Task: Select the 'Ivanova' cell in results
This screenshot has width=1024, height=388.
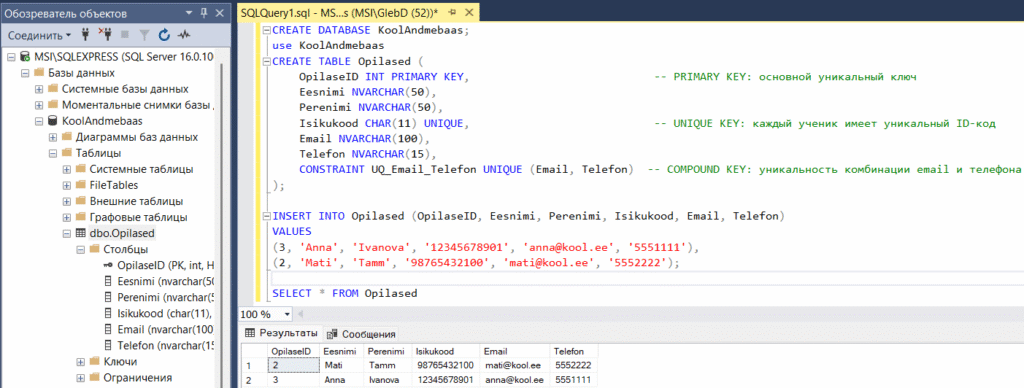Action: (388, 380)
